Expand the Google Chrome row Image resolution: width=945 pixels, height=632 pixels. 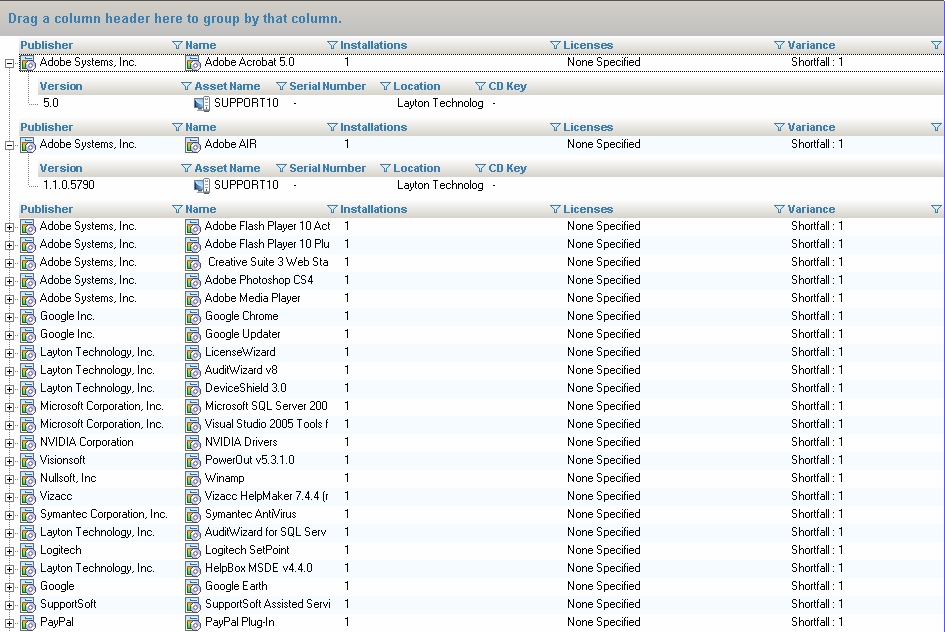[9, 318]
